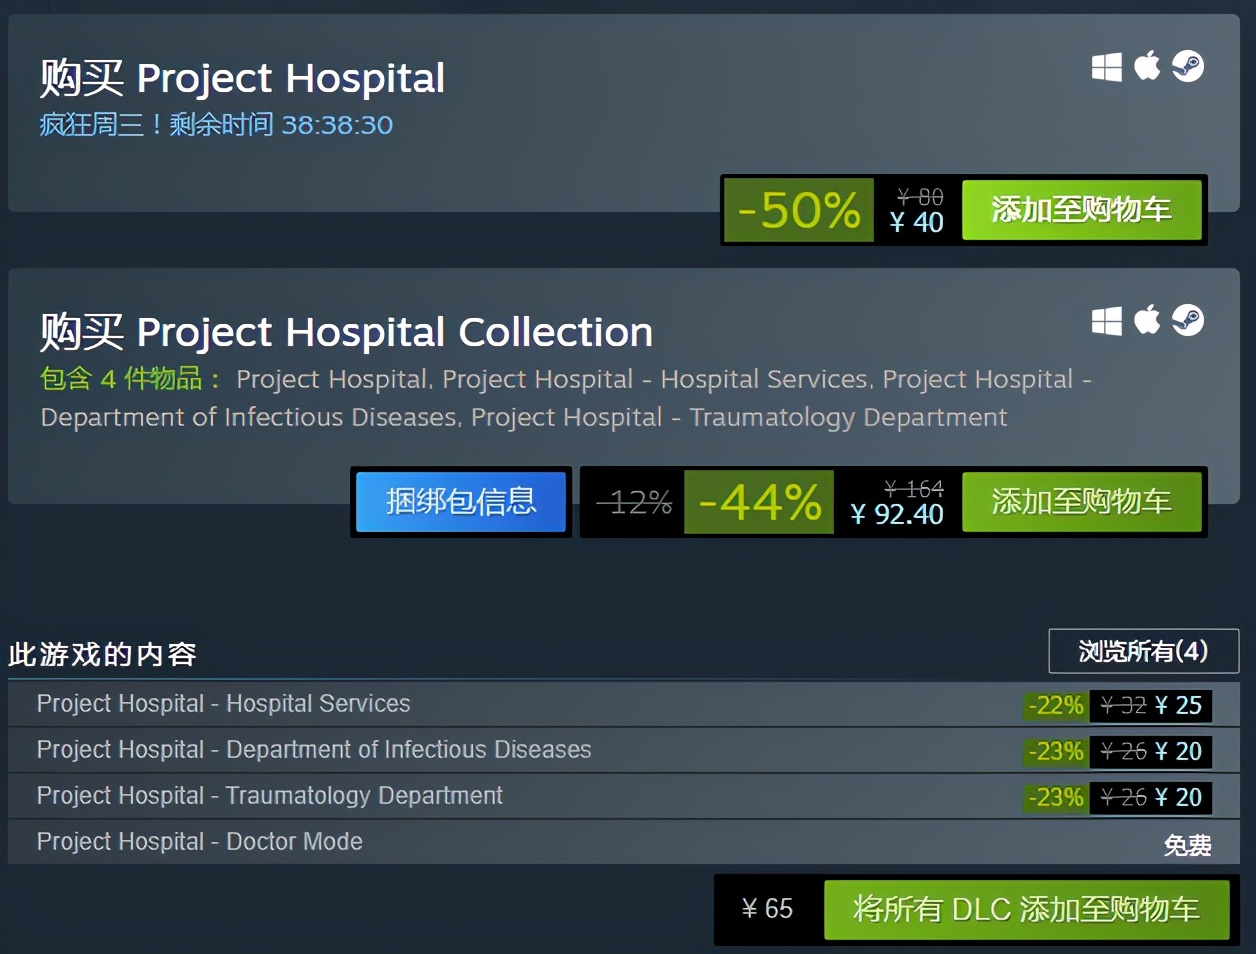Viewport: 1256px width, 954px height.
Task: Click the ¥ 92.40 bundle price
Action: click(x=897, y=515)
